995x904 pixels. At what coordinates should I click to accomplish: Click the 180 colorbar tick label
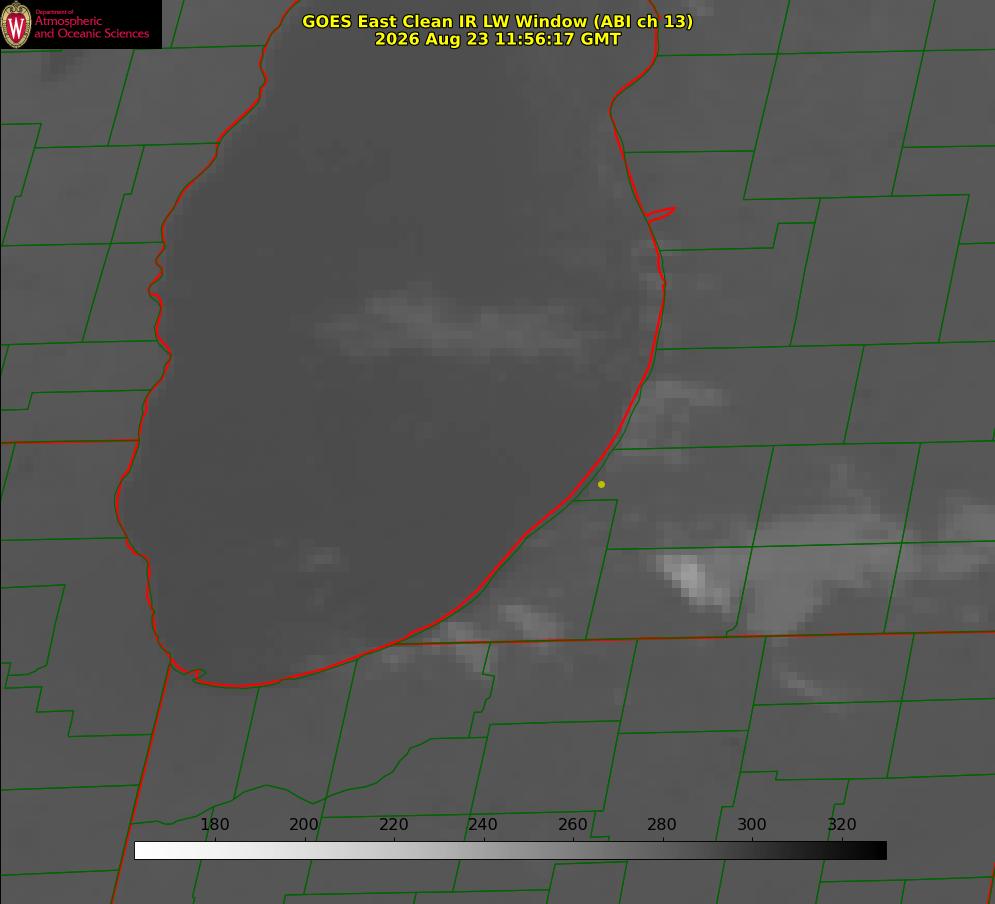214,824
